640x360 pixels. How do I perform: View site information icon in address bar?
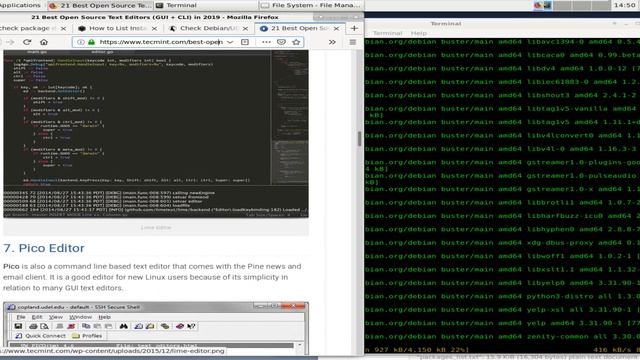click(81, 42)
